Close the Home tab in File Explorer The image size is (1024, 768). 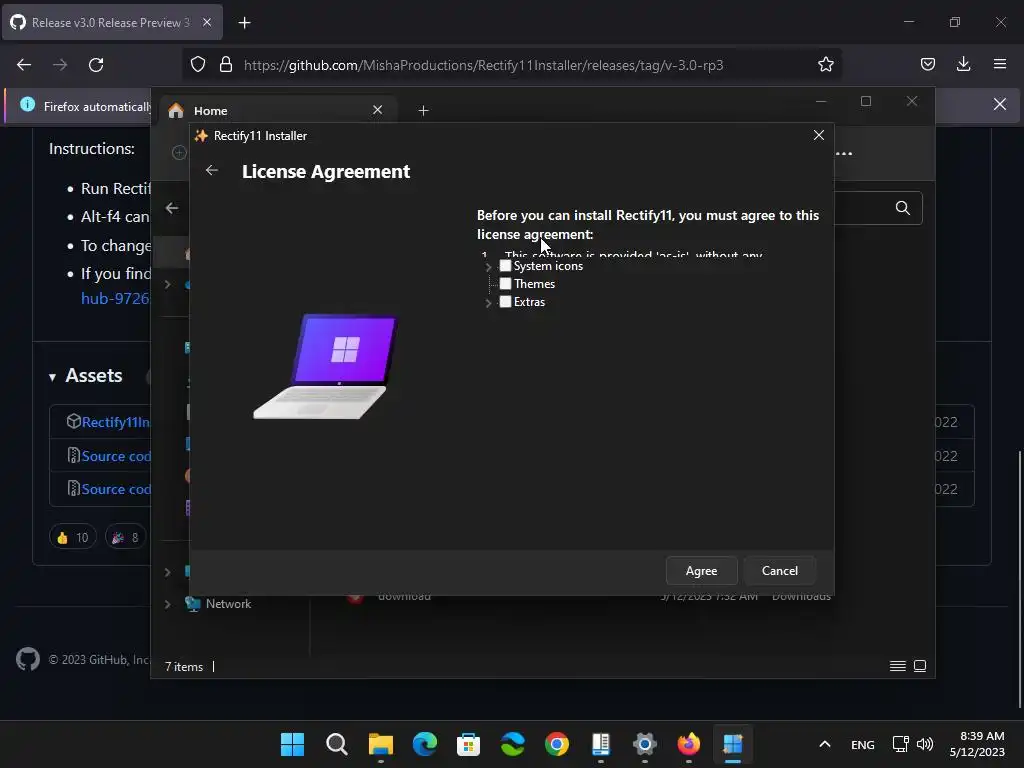377,110
